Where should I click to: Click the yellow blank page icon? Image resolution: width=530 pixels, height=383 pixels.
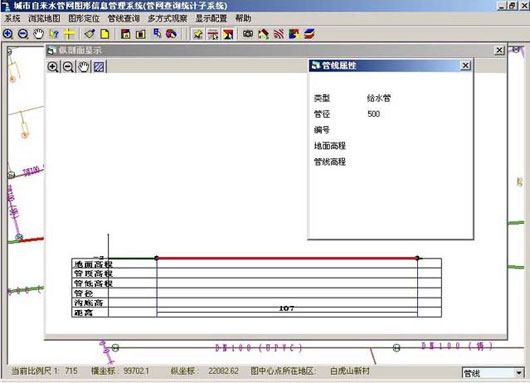[x=105, y=34]
